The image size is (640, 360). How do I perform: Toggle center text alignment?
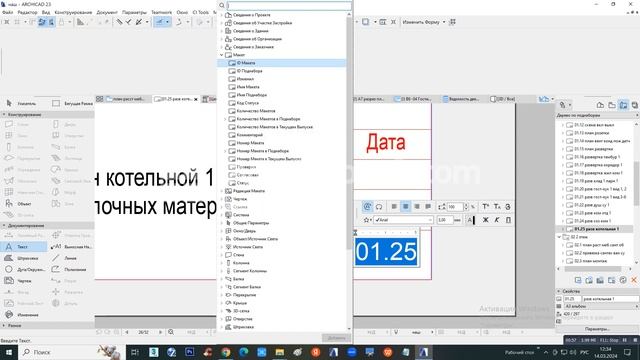[x=405, y=207]
